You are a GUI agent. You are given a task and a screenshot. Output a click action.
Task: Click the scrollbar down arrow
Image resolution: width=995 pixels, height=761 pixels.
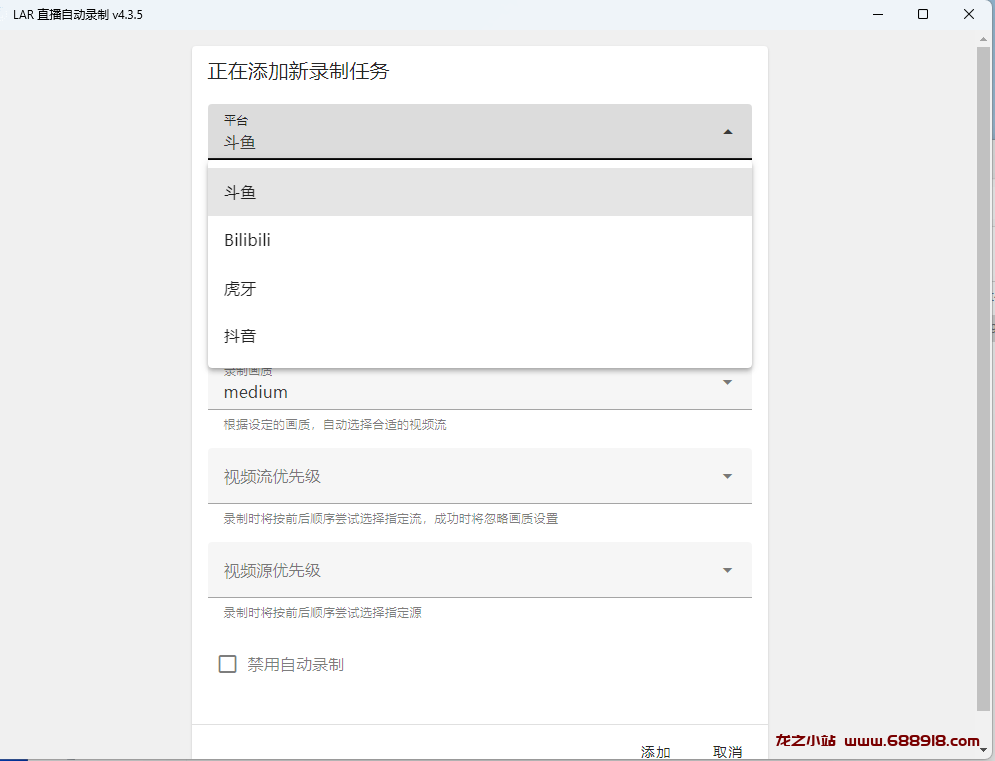[983, 750]
